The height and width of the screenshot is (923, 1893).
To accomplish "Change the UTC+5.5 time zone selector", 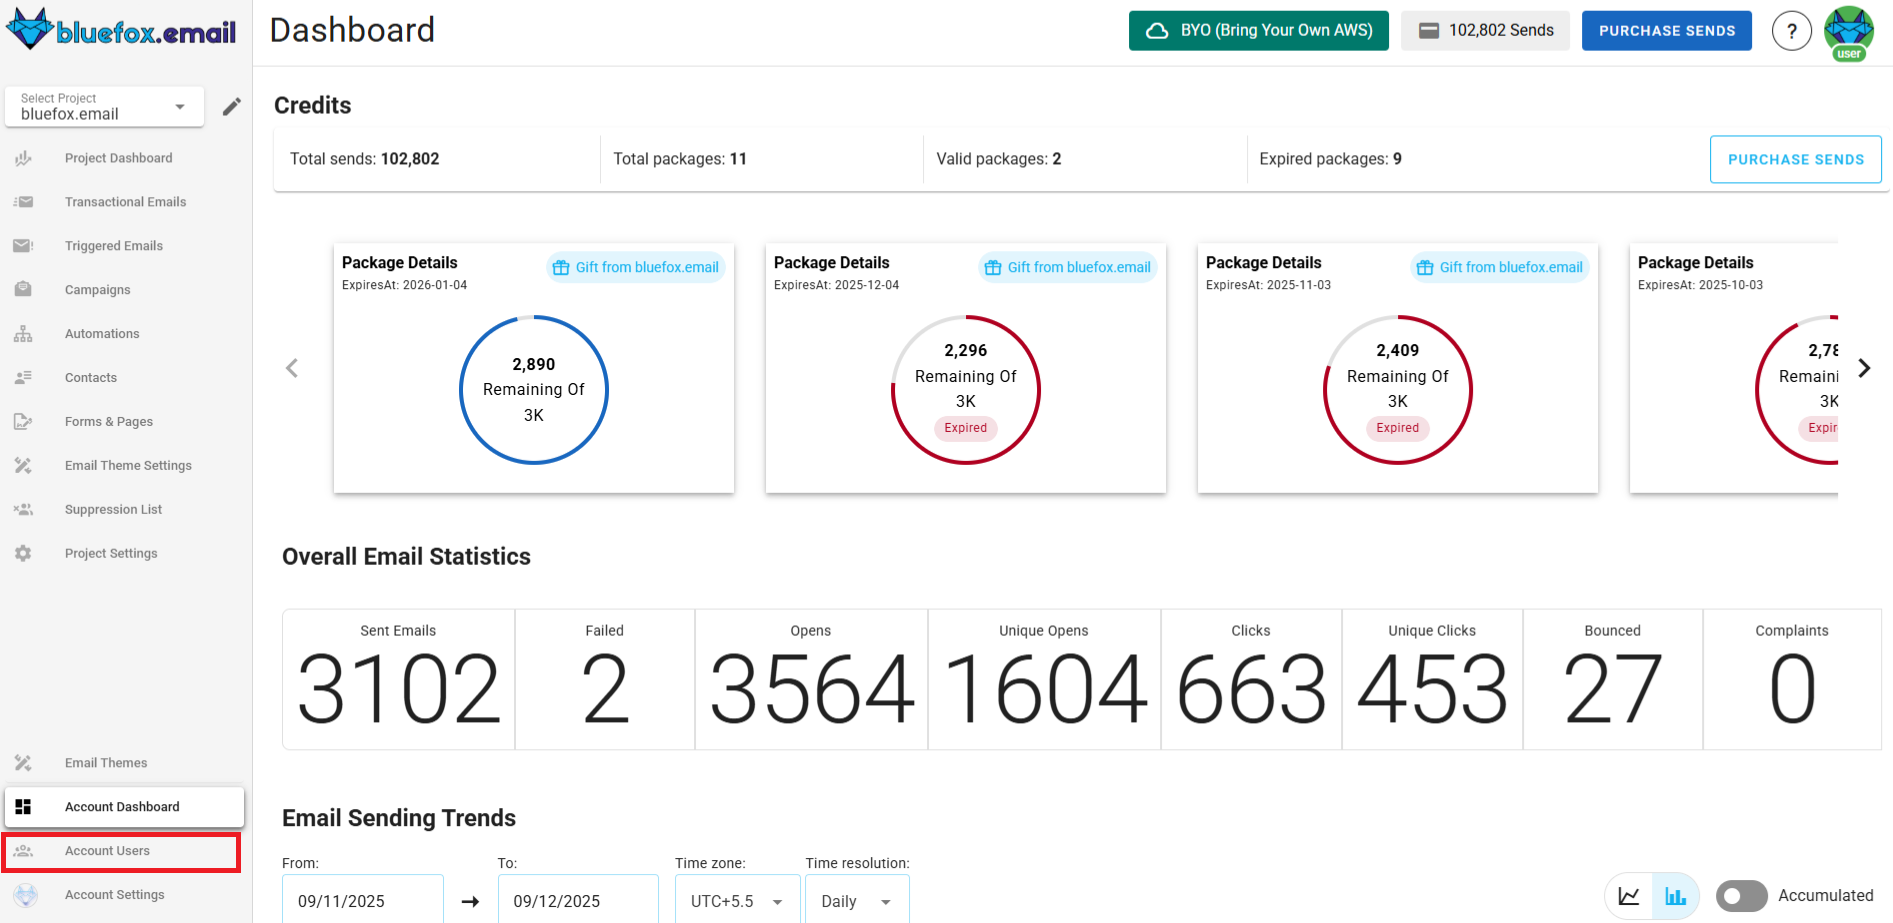I will point(736,900).
